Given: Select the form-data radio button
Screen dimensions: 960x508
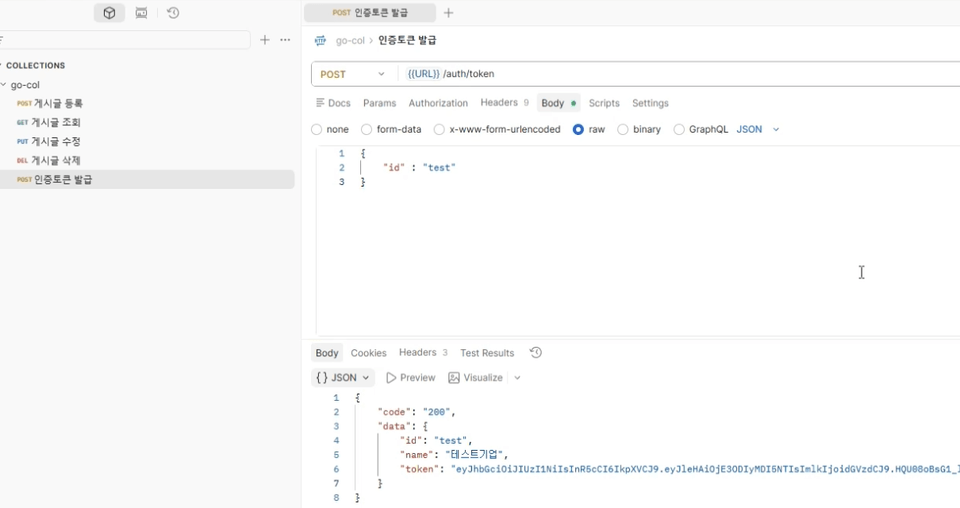Looking at the screenshot, I should [366, 129].
